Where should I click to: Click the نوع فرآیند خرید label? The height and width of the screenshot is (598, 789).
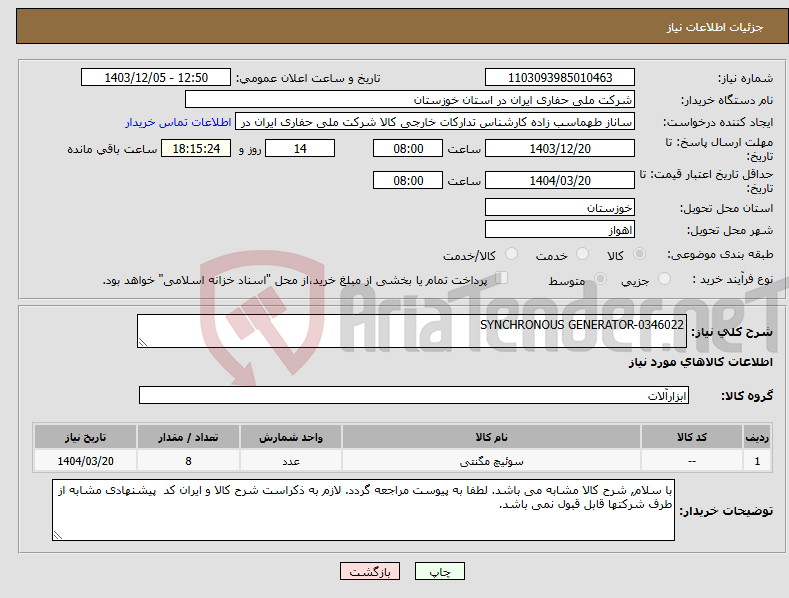point(733,279)
